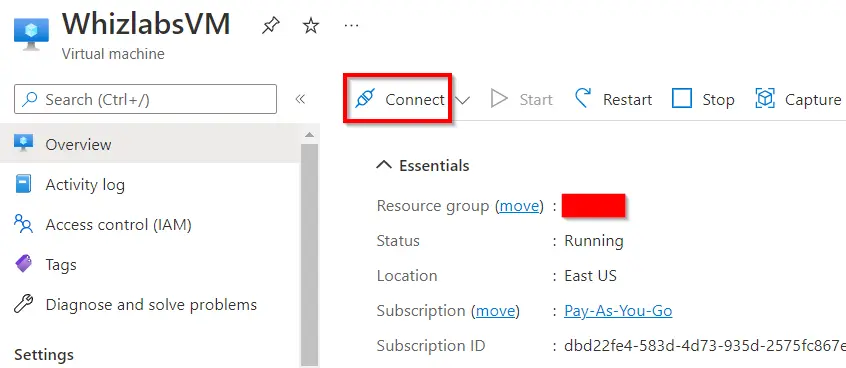Click the Restart arrow icon
Screen dimensions: 846x368
pos(583,99)
